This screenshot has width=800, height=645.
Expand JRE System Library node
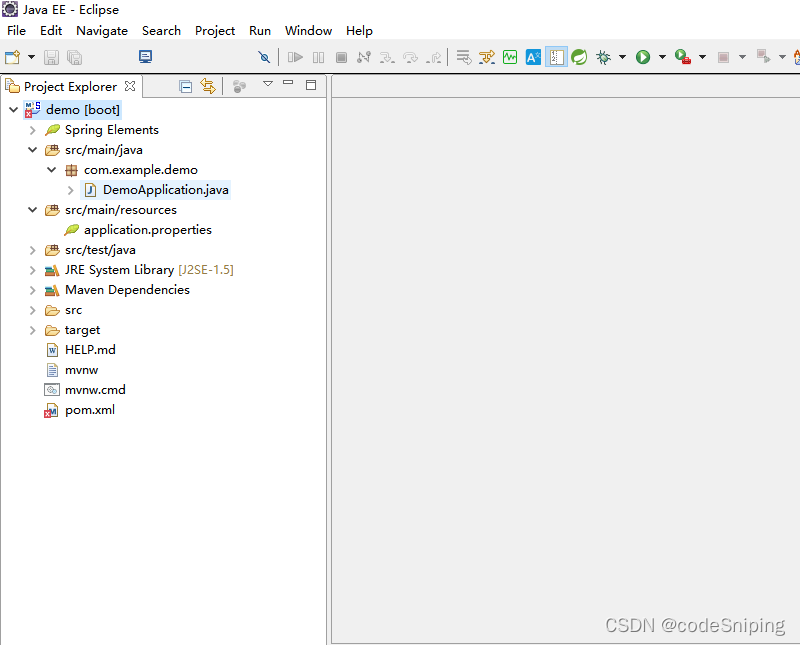[33, 270]
